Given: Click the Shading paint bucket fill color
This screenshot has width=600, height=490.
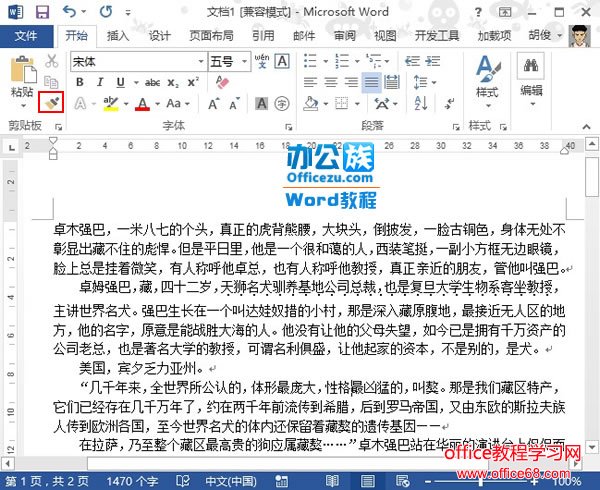Looking at the screenshot, I should pos(311,103).
